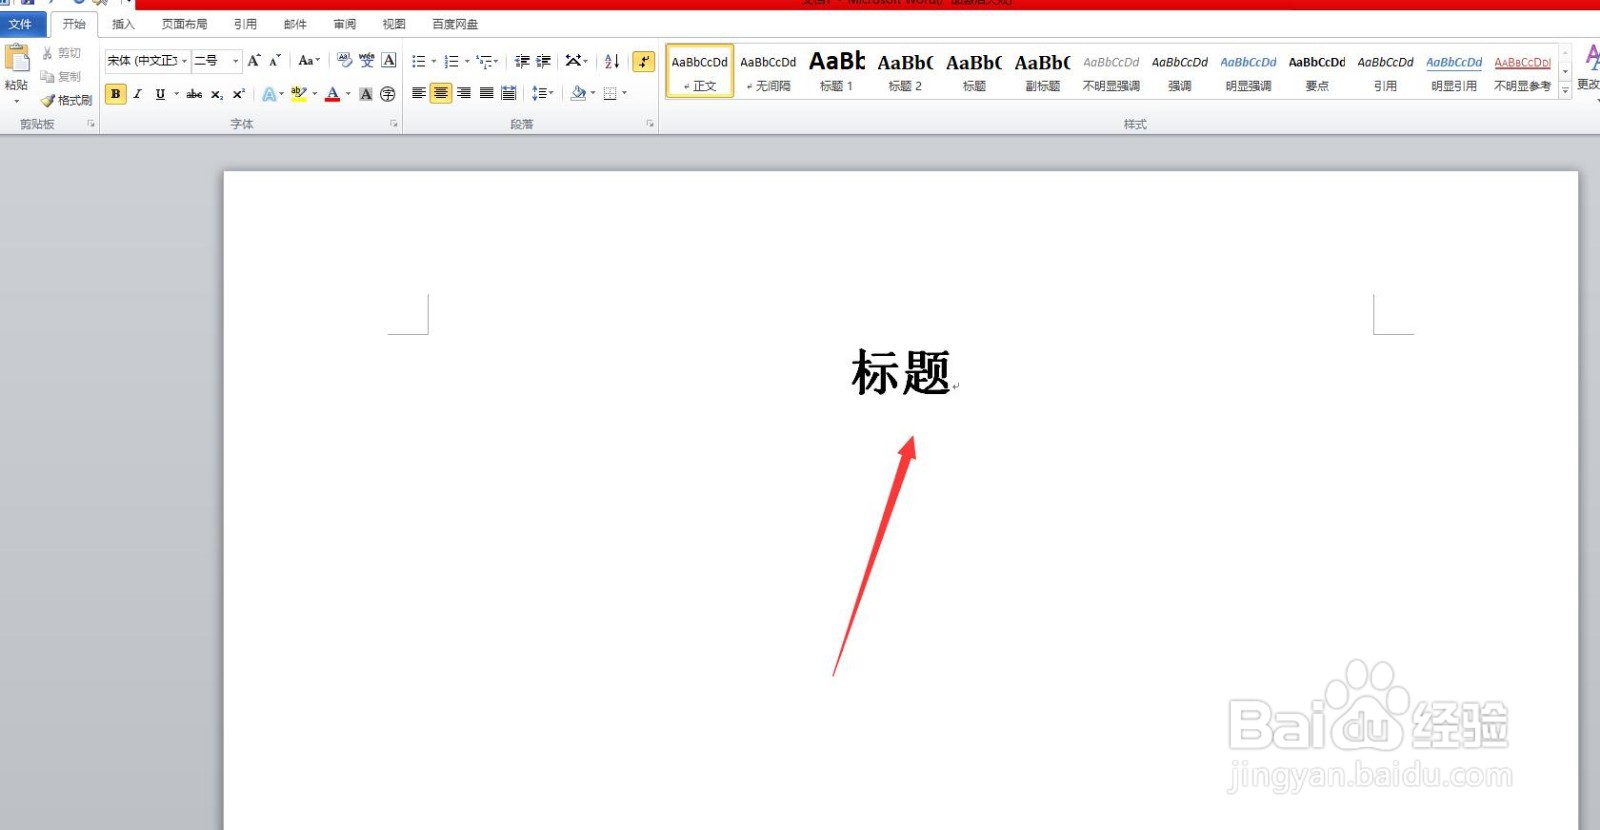
Task: Click the multilevel list icon
Action: pyautogui.click(x=485, y=61)
